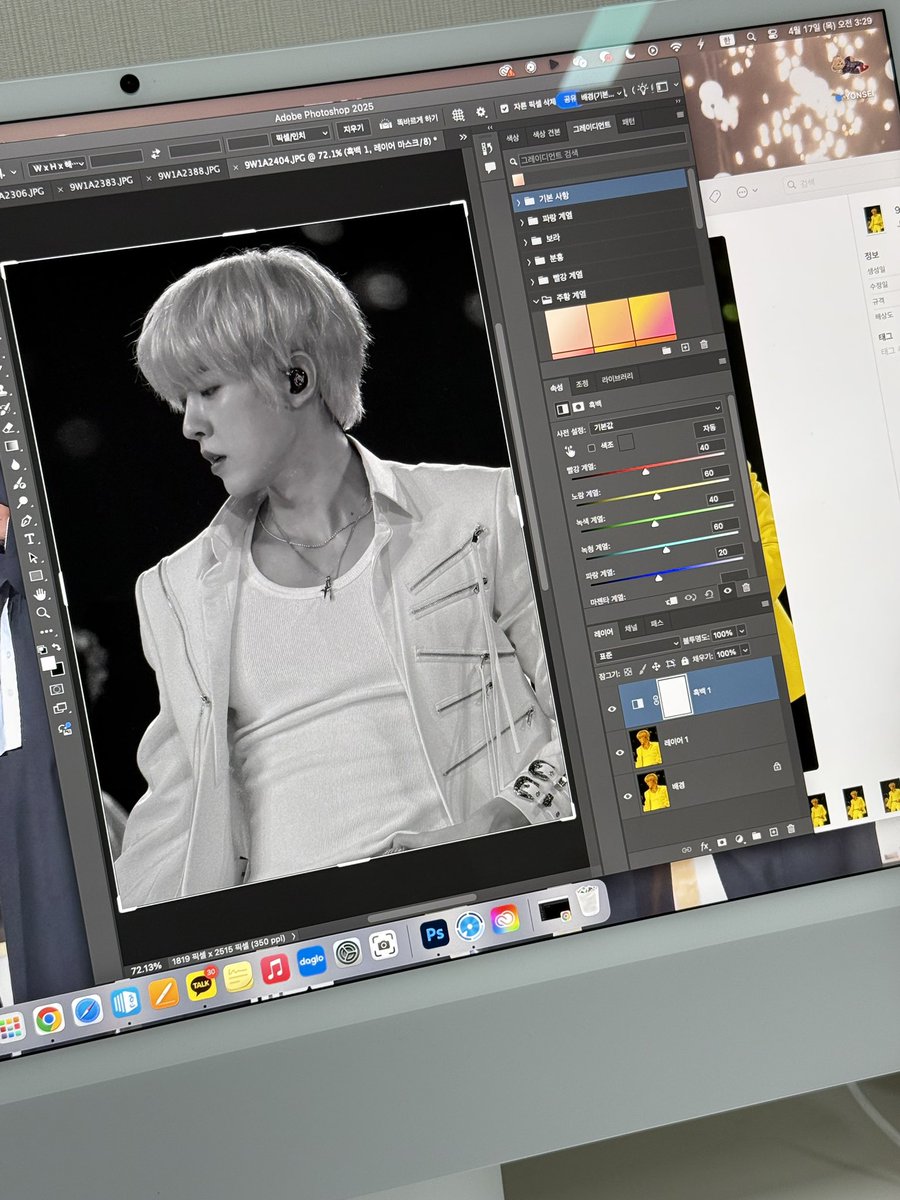Hide the 흑백 1 layer
Viewport: 900px width, 1200px height.
[612, 709]
